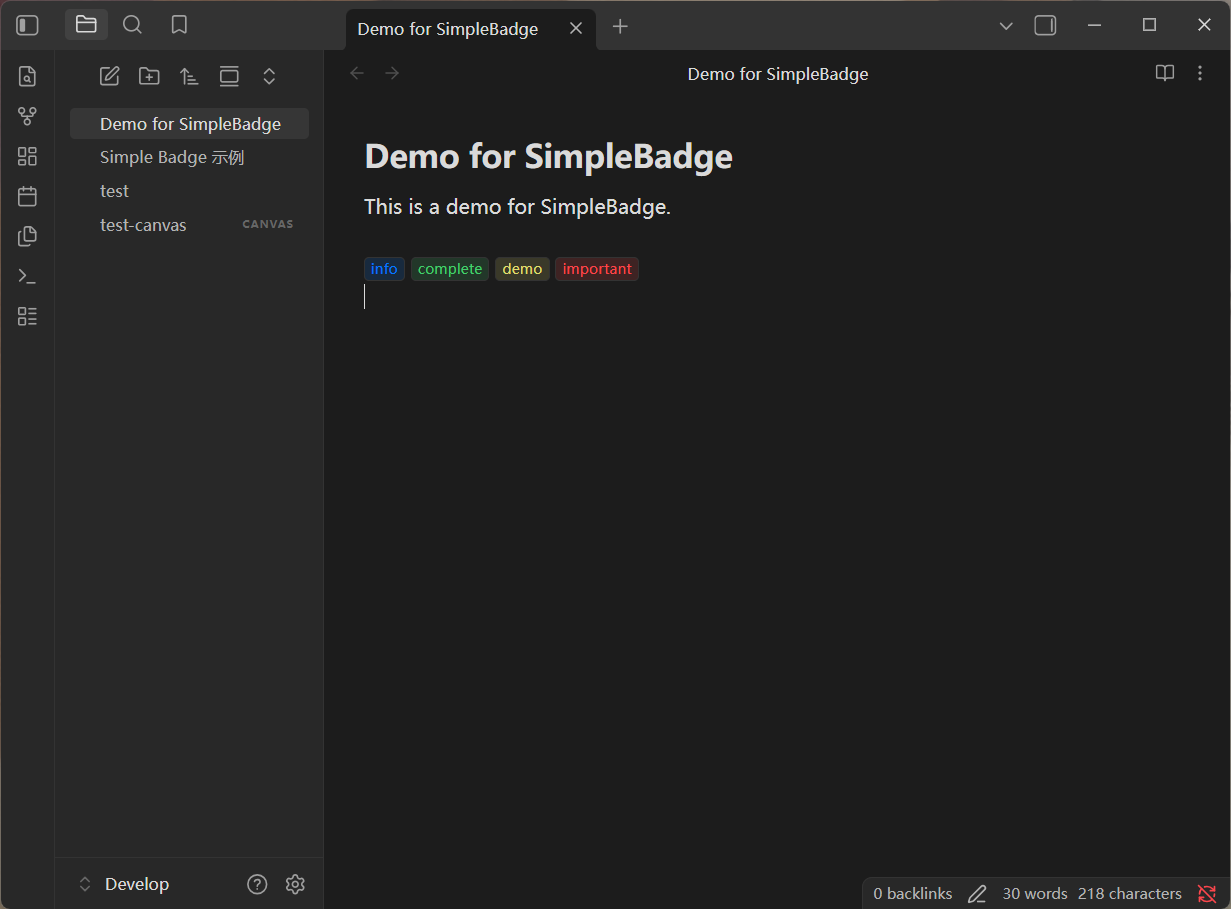Open today's daily note calendar icon

[x=27, y=196]
